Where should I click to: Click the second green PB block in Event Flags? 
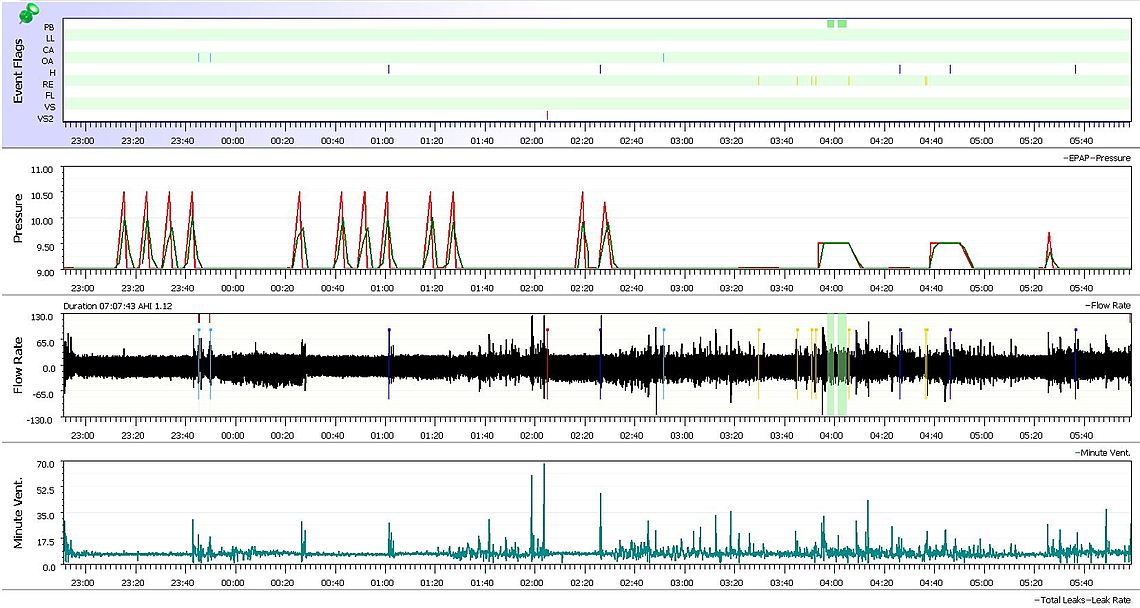[x=842, y=24]
